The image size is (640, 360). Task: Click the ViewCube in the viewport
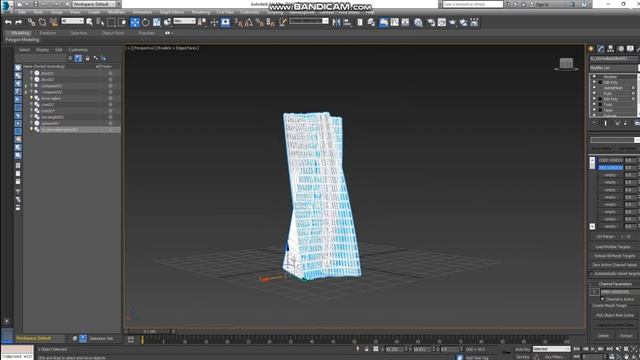566,64
